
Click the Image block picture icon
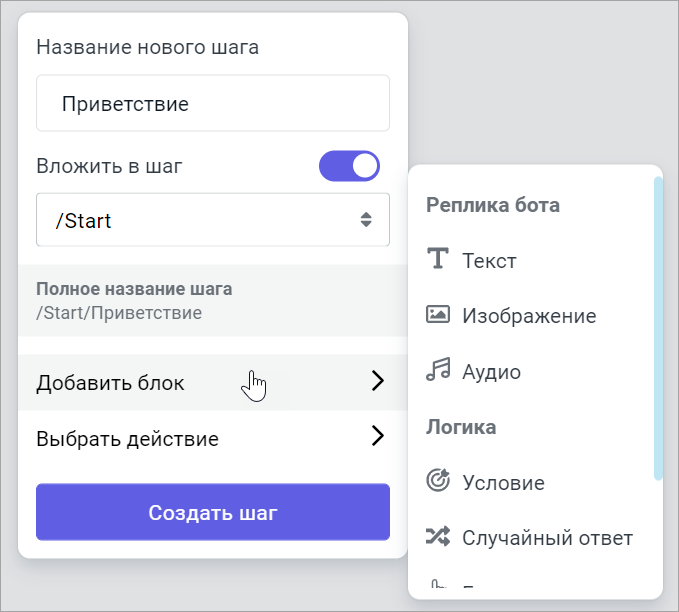coord(438,315)
